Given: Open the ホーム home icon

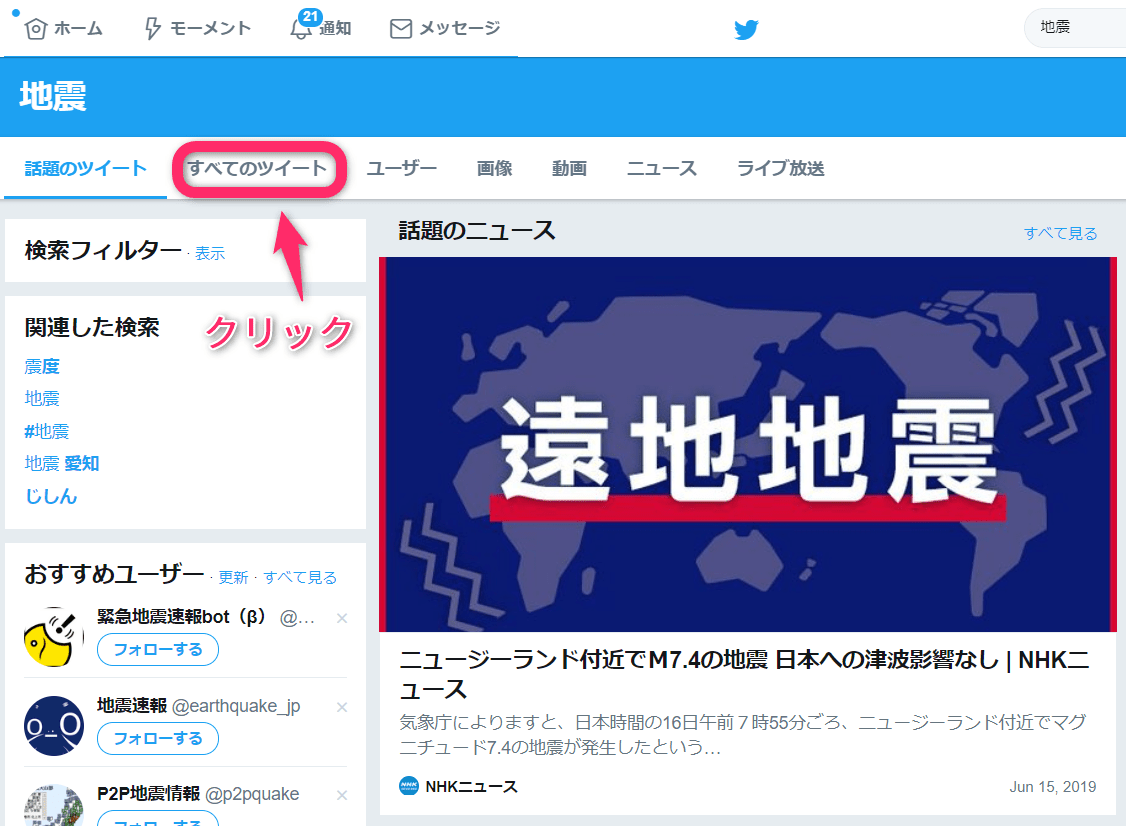Looking at the screenshot, I should 35,29.
